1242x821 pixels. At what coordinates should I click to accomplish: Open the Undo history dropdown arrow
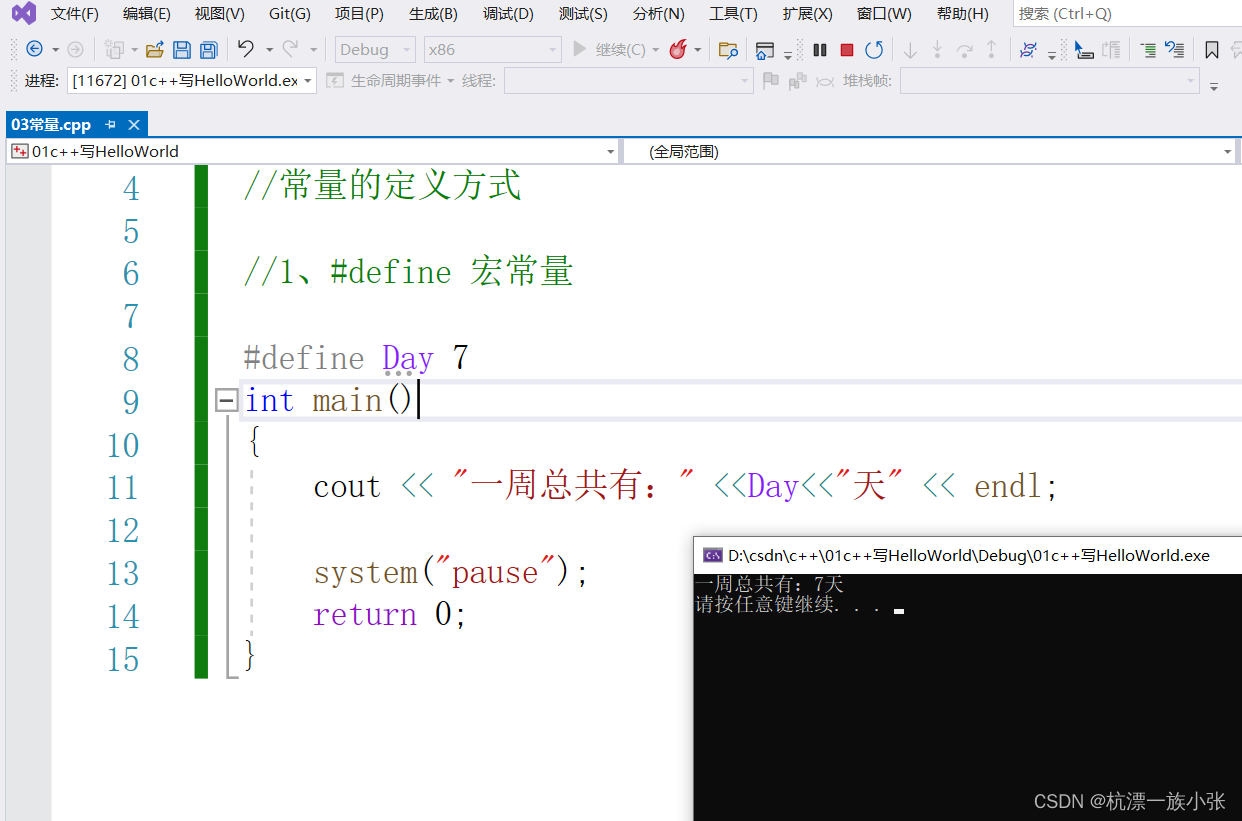coord(269,49)
